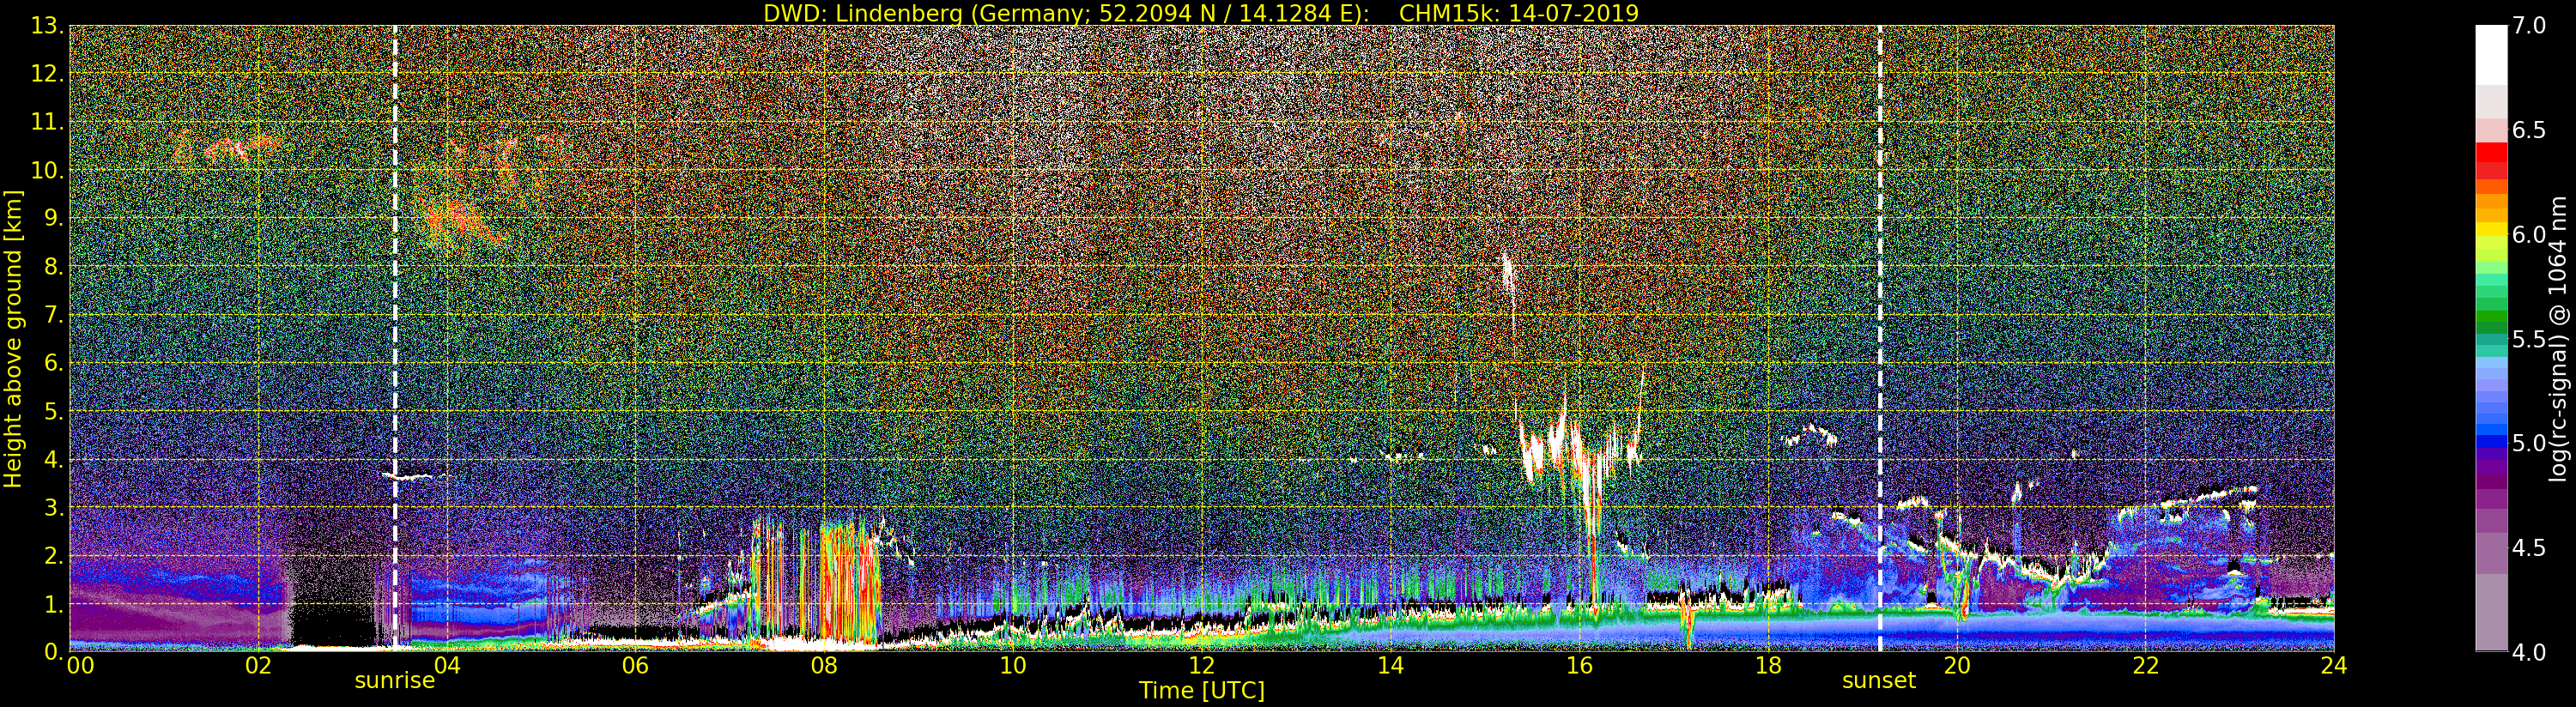Click time axis tick label '20'
The width and height of the screenshot is (2576, 707).
[x=1957, y=666]
